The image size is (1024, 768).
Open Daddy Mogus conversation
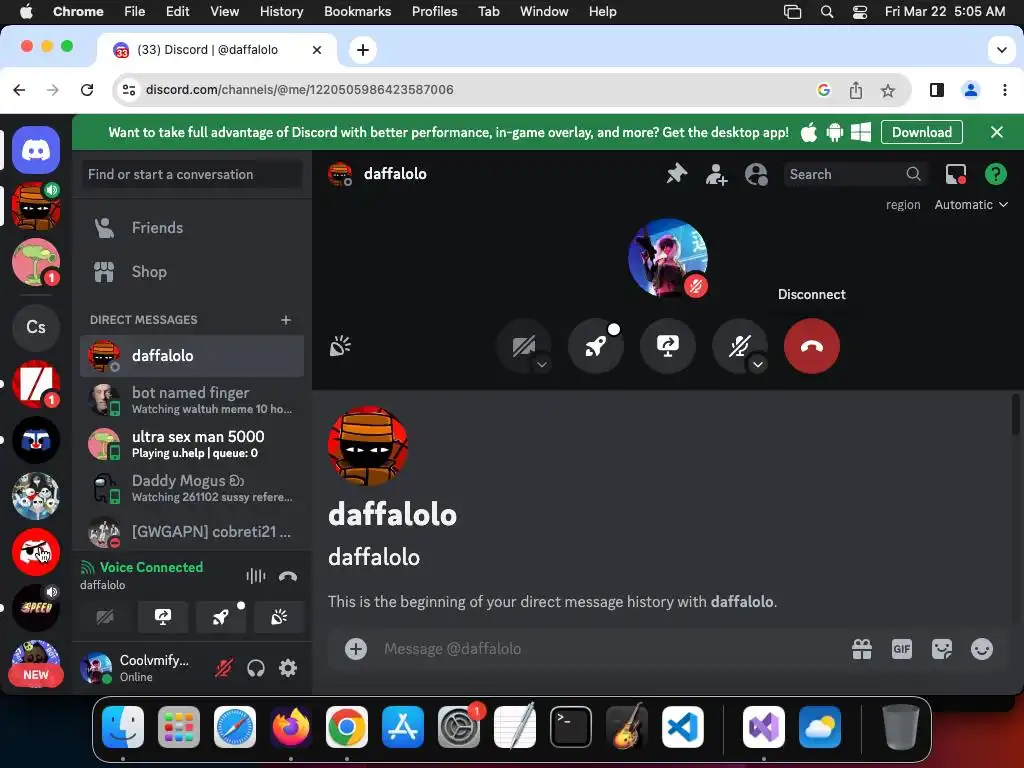192,488
